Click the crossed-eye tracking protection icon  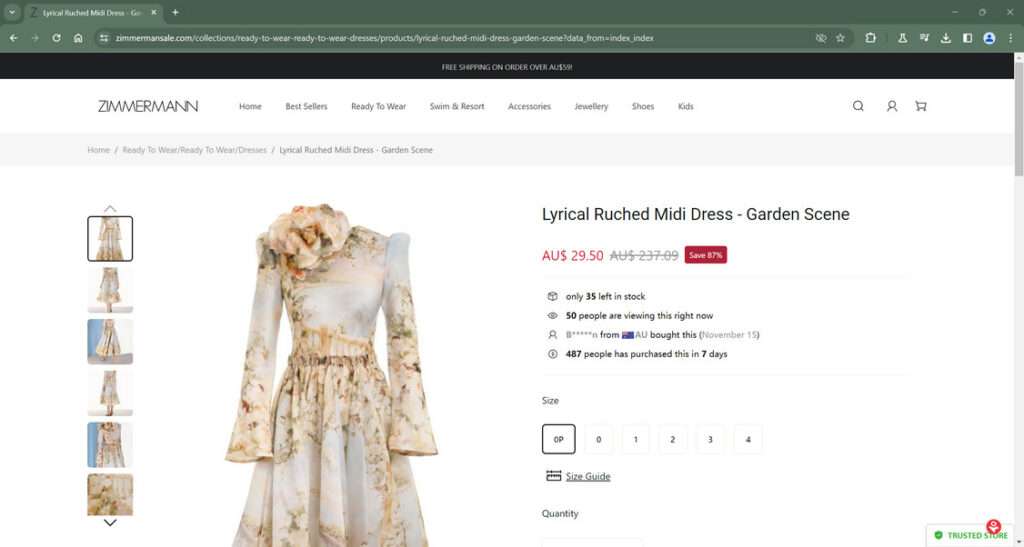(821, 38)
